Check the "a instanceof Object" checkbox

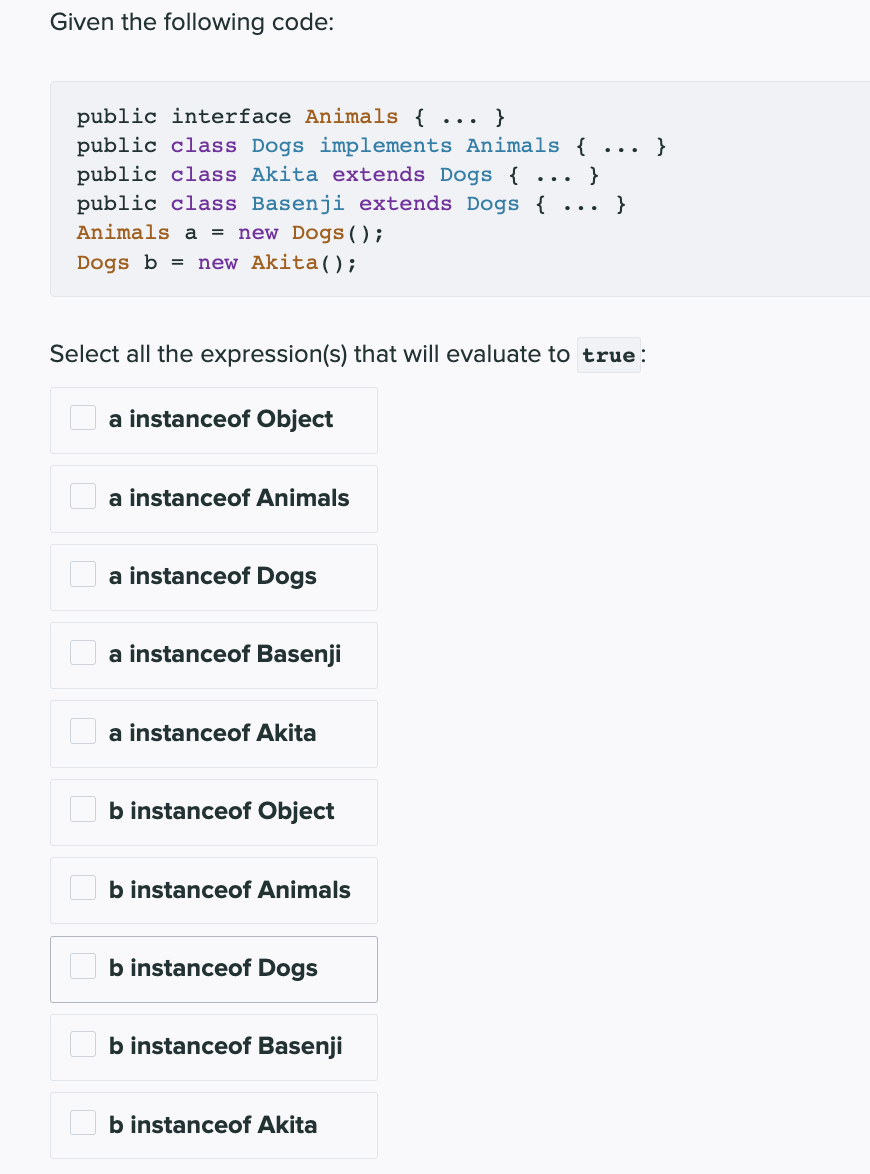[x=82, y=417]
